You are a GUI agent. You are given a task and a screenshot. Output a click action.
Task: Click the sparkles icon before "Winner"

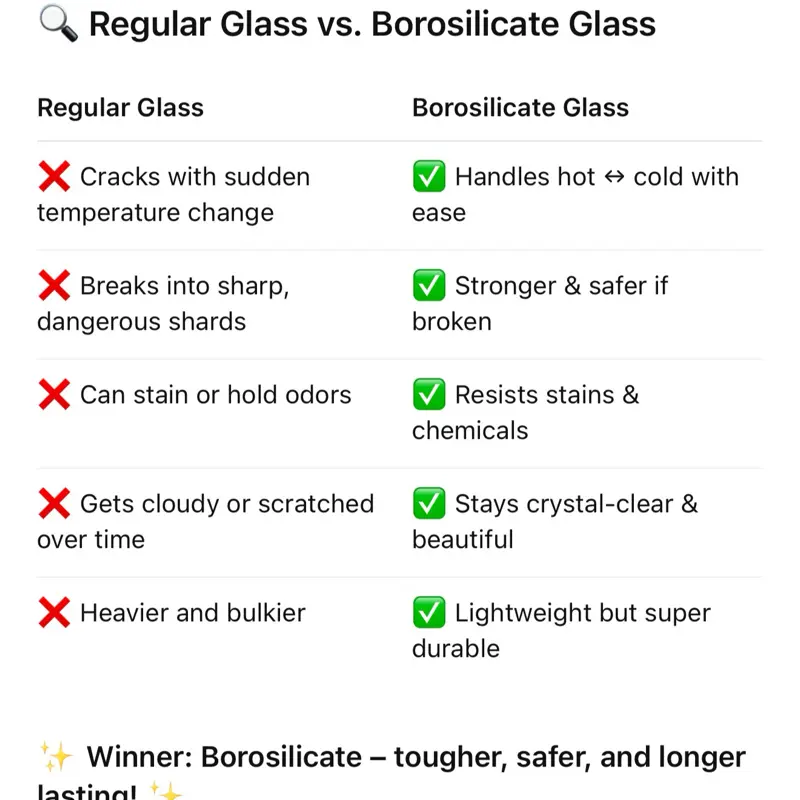click(x=56, y=757)
